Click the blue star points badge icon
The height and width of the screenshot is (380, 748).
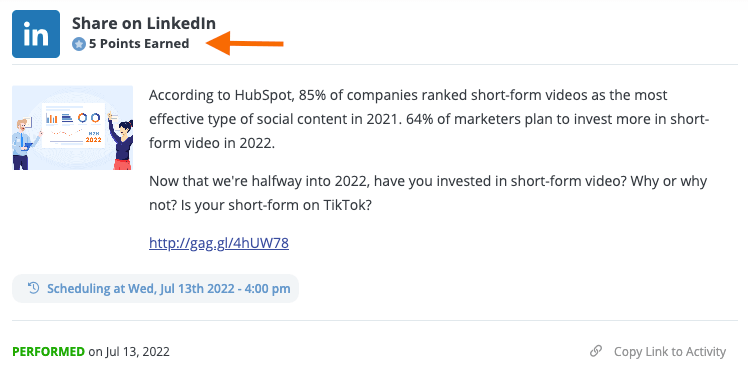[x=79, y=44]
